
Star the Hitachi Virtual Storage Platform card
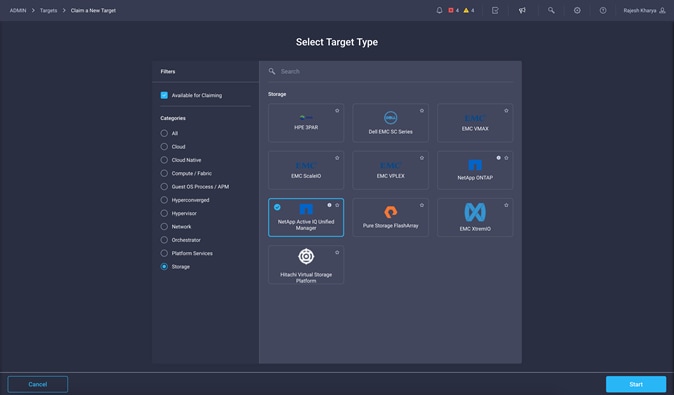pos(337,252)
